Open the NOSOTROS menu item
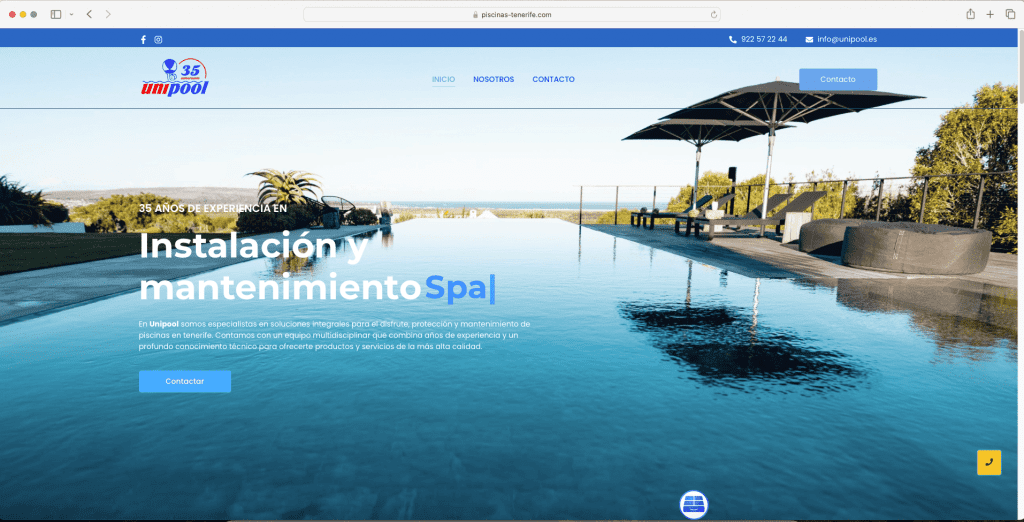This screenshot has height=522, width=1024. 493,79
